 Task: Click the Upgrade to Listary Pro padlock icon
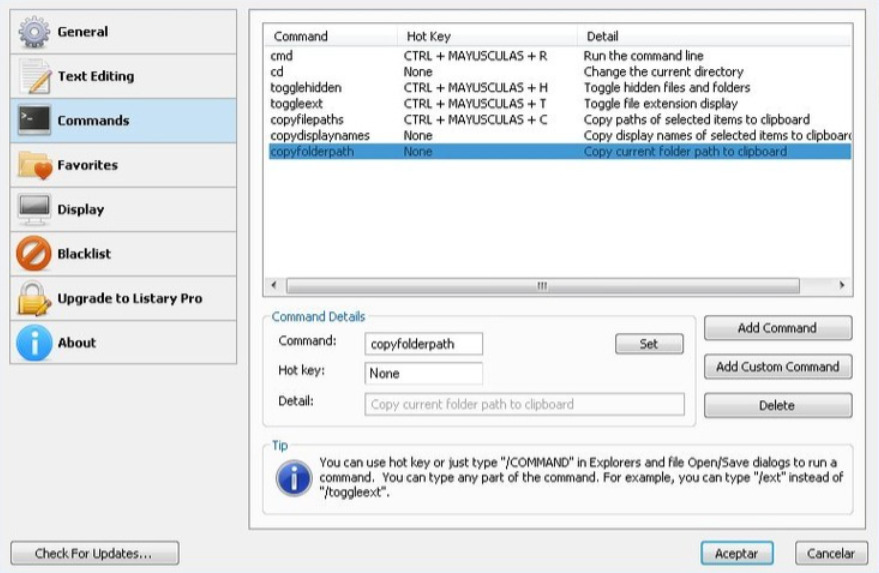click(34, 298)
